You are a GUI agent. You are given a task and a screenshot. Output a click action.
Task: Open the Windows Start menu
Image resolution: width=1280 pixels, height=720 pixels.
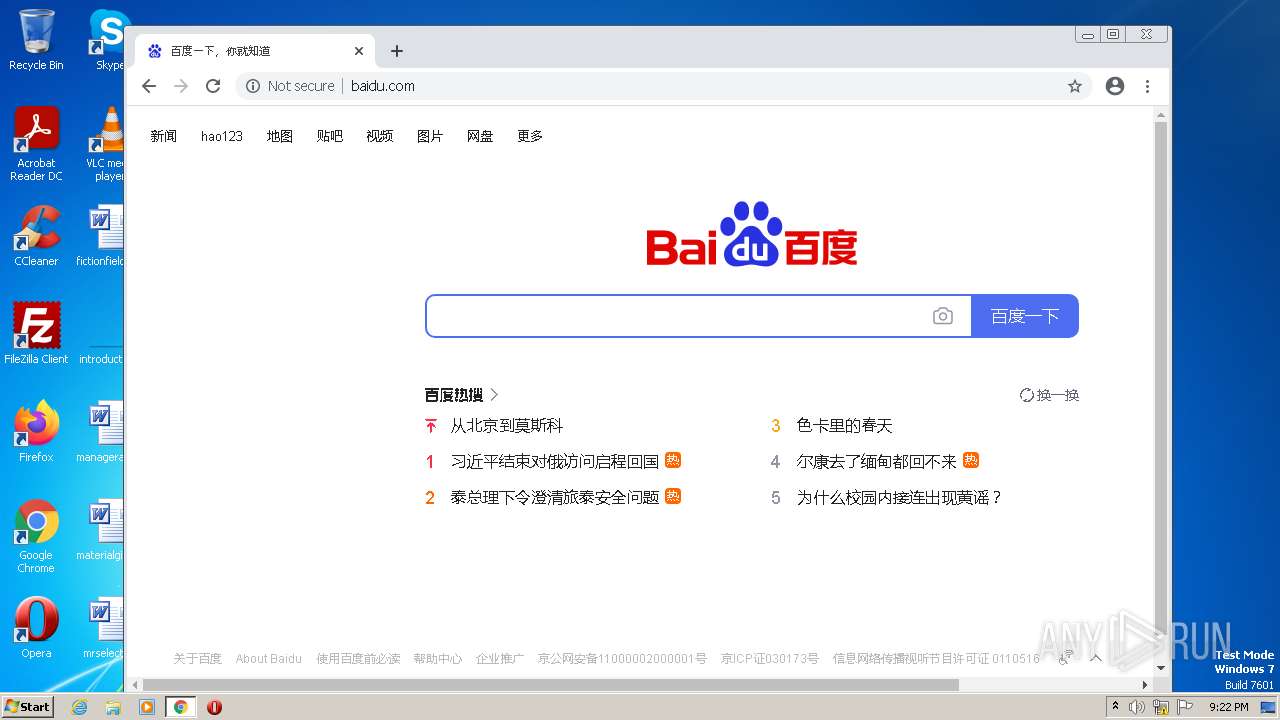pos(28,706)
